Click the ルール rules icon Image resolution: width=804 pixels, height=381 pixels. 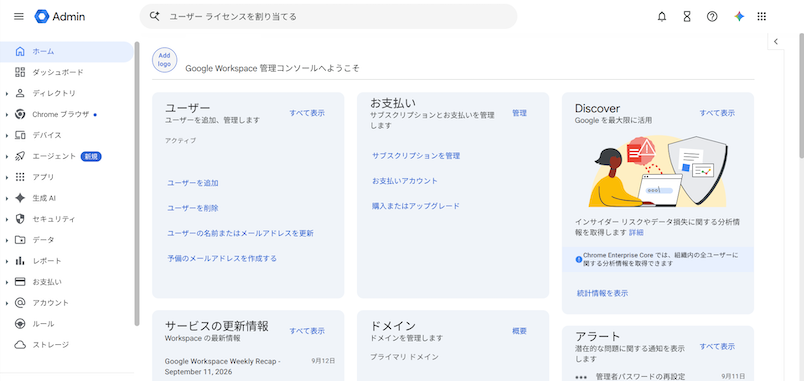click(x=20, y=324)
